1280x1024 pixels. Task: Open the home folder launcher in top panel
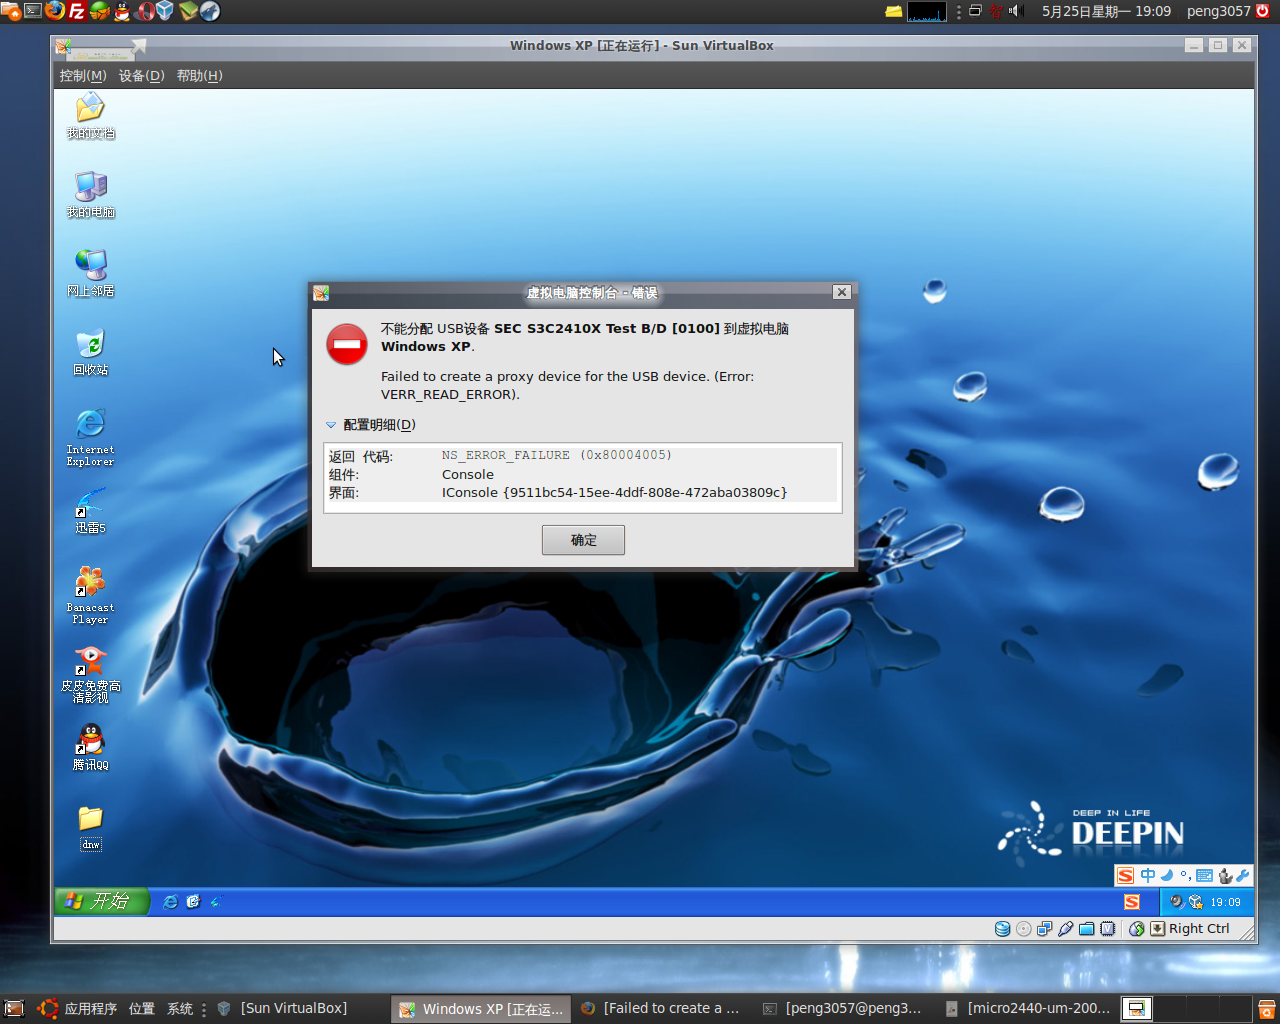coord(10,11)
